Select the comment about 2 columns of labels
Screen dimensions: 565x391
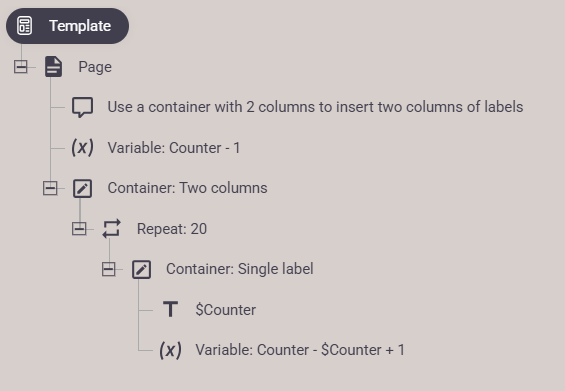tap(315, 107)
